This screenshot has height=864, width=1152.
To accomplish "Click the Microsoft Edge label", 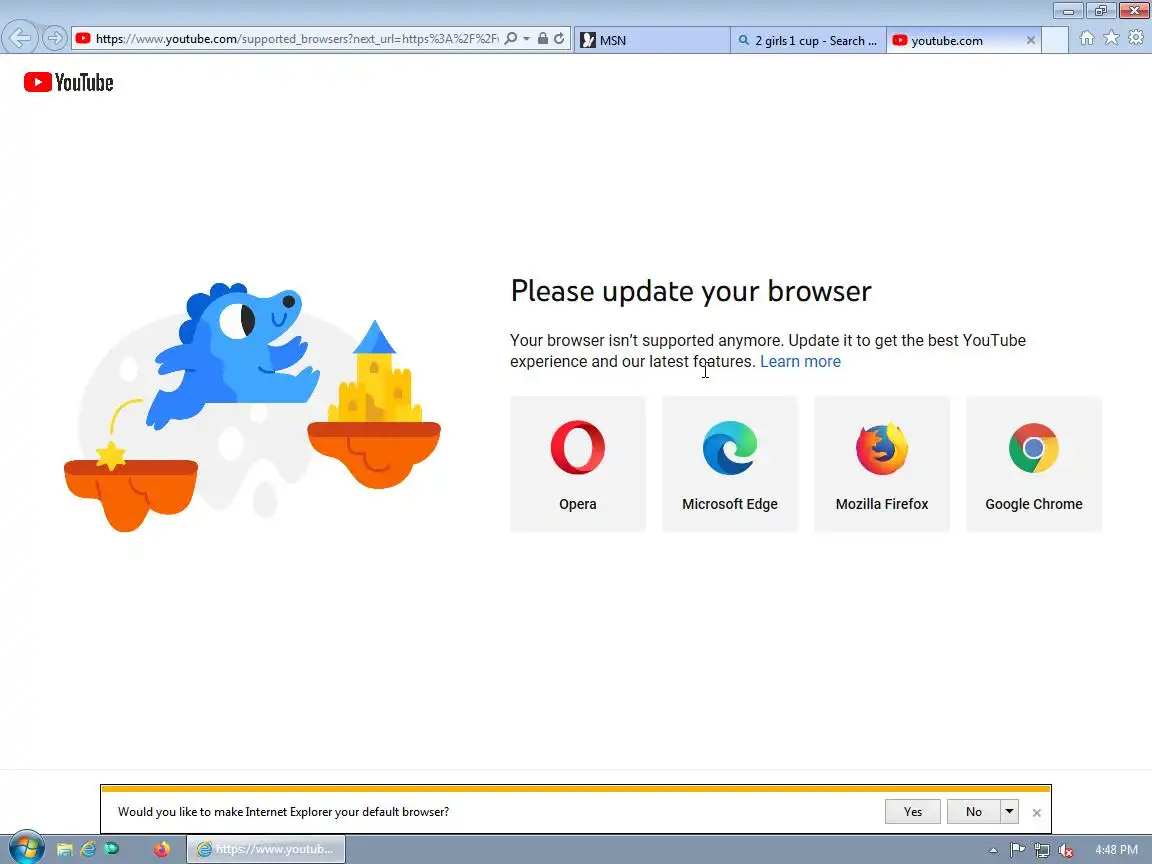I will [730, 504].
